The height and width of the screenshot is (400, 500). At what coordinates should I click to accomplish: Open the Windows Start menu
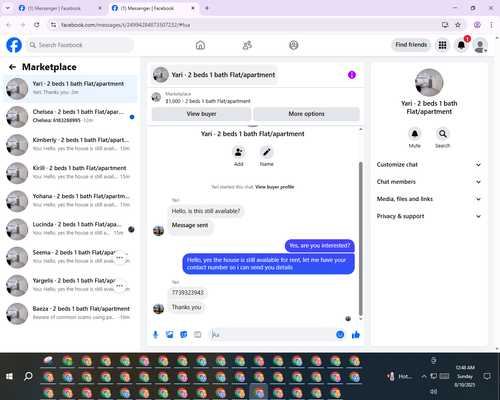[x=9, y=377]
